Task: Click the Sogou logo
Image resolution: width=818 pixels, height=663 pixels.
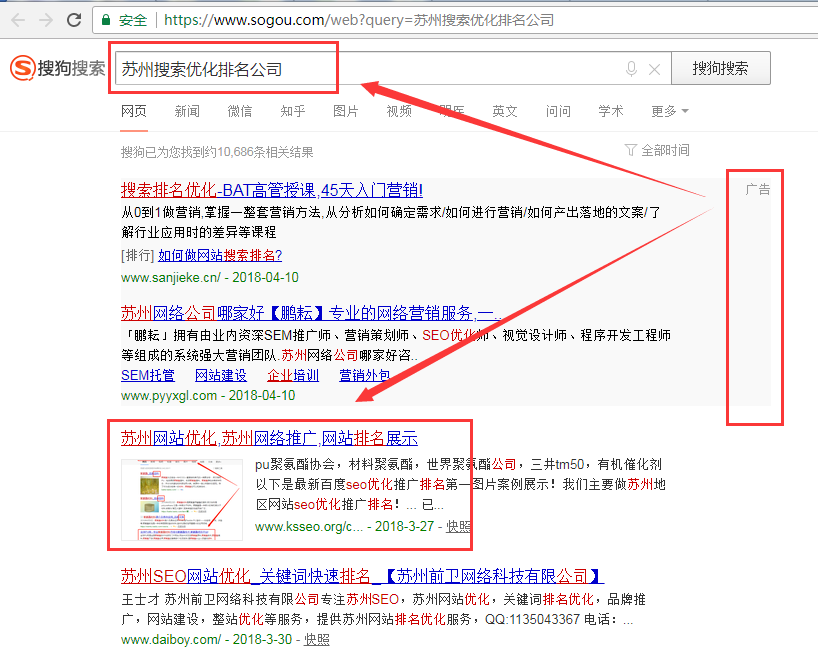Action: tap(57, 68)
